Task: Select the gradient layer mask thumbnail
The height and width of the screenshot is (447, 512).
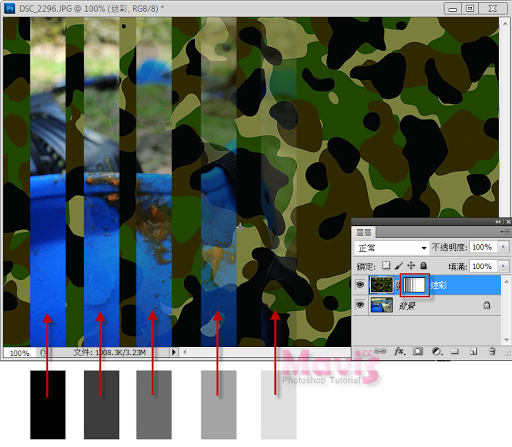Action: tap(414, 285)
